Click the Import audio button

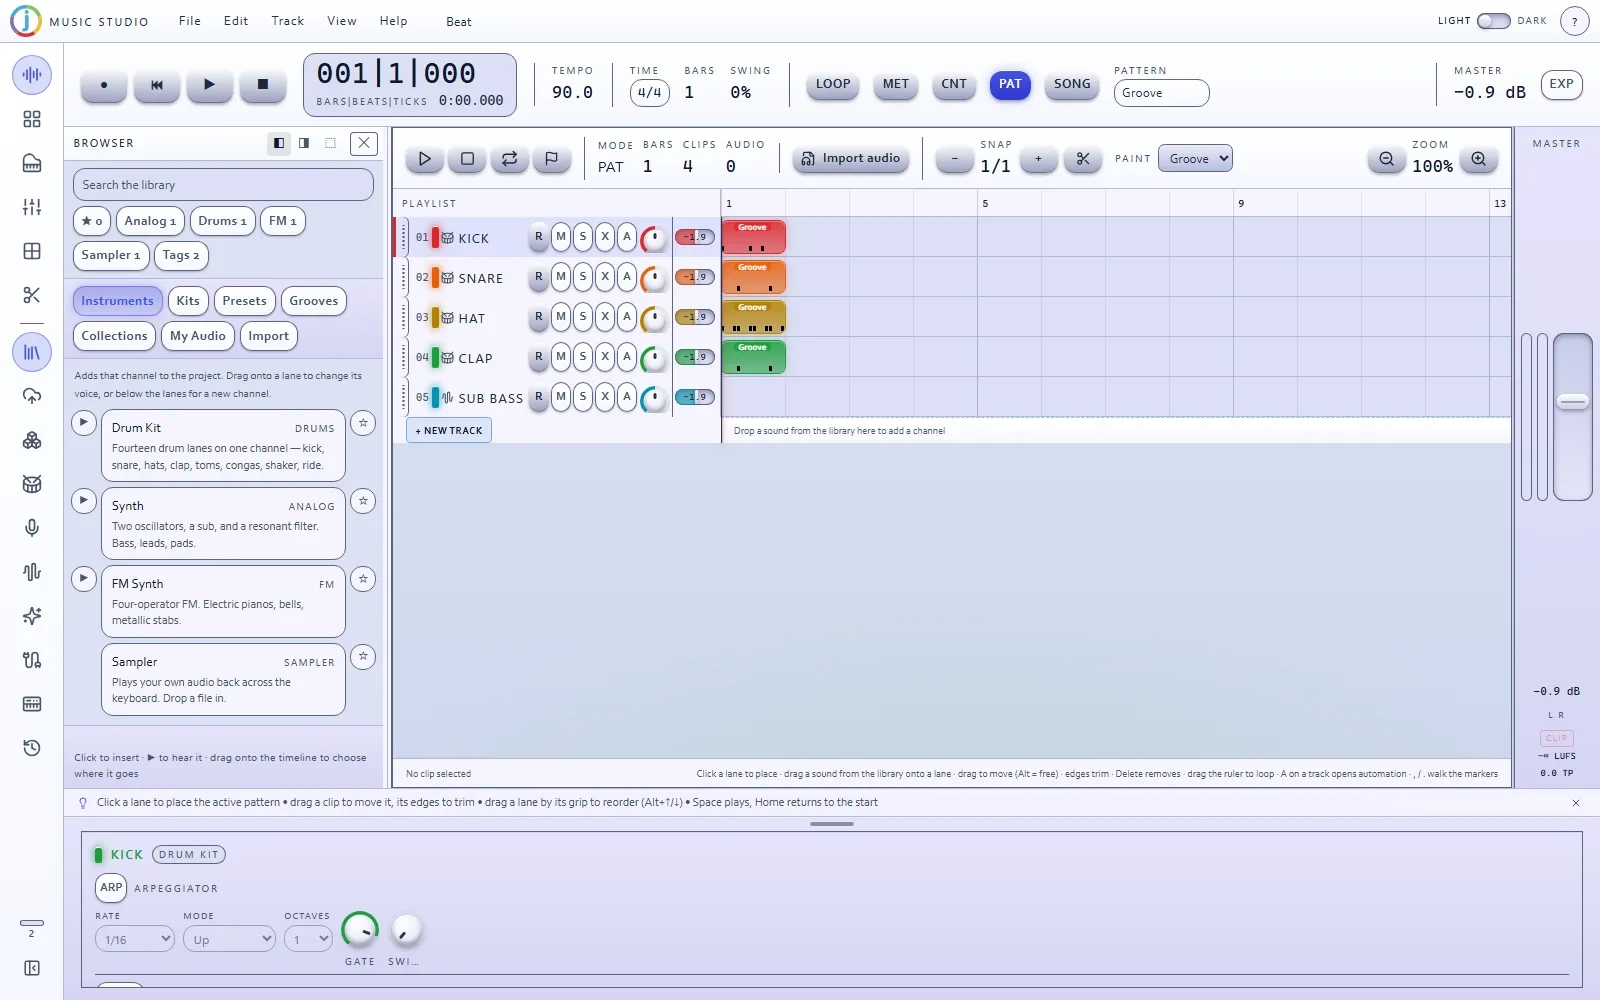[x=851, y=158]
